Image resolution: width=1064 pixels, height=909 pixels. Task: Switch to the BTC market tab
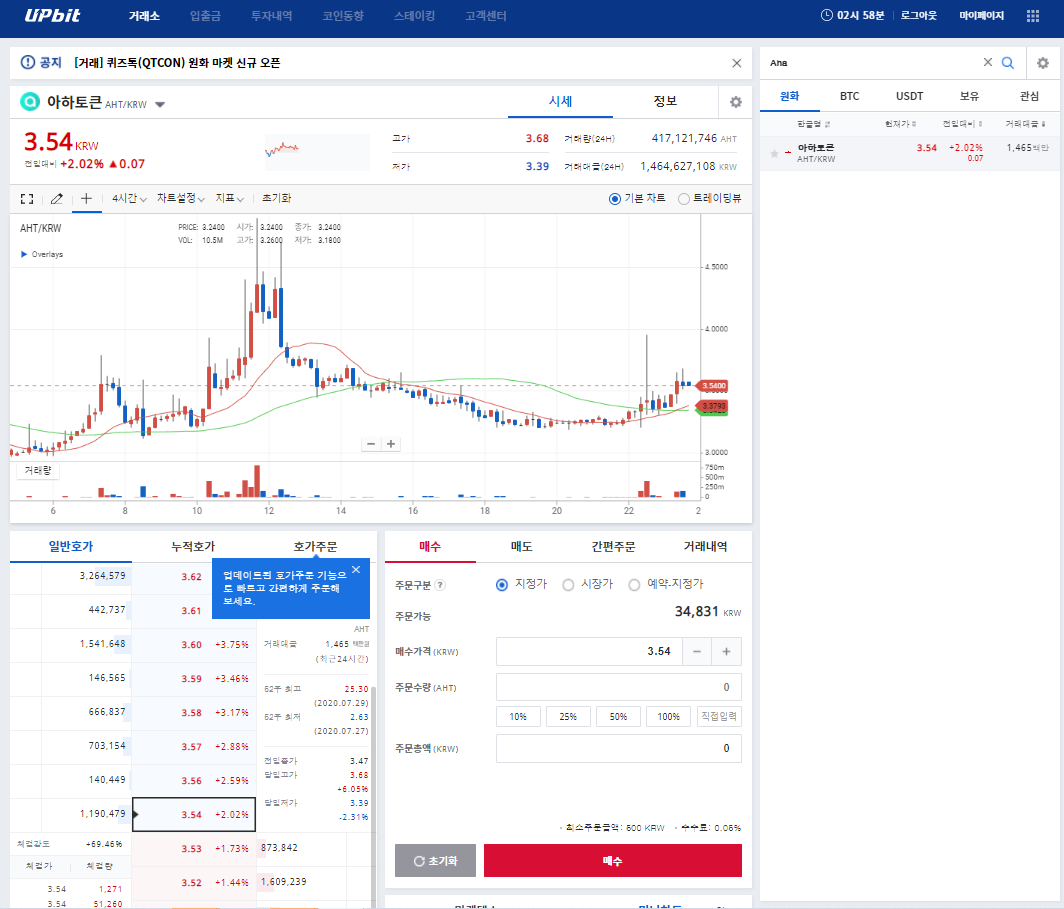(850, 96)
